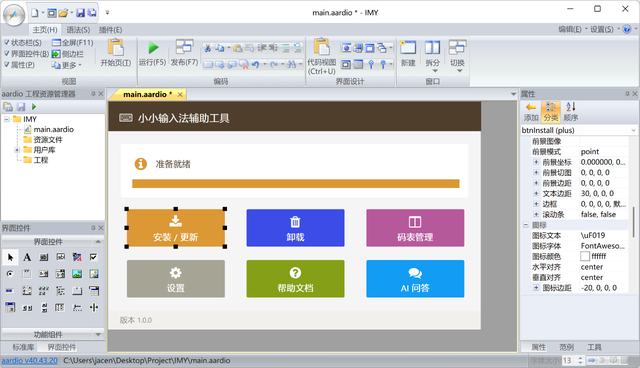
Task: Switch to the 语法(S) ribbon tab
Action: point(78,30)
